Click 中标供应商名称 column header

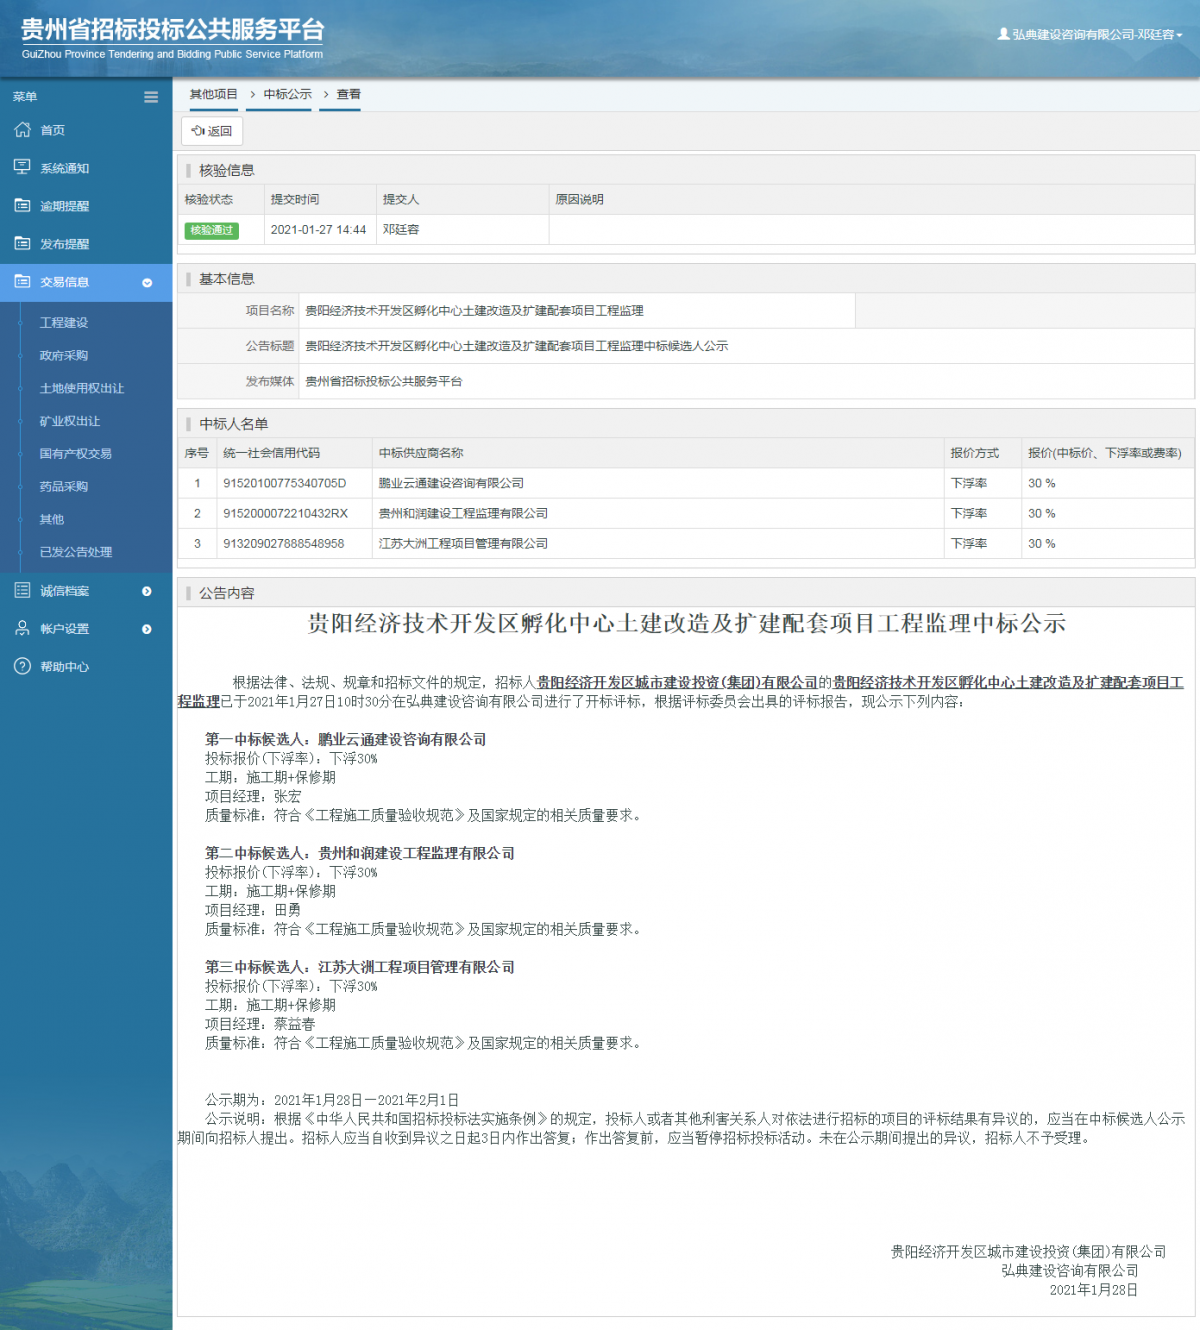click(x=421, y=454)
